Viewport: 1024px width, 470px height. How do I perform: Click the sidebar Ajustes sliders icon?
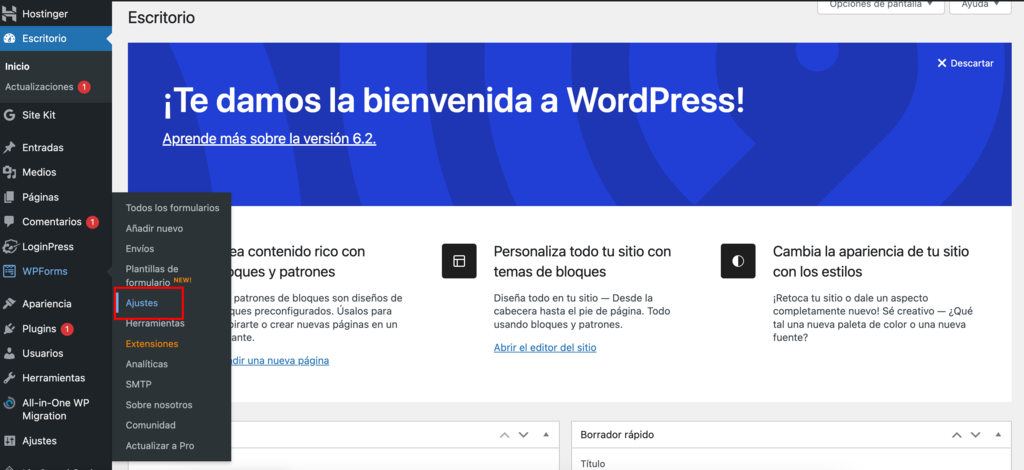point(9,441)
